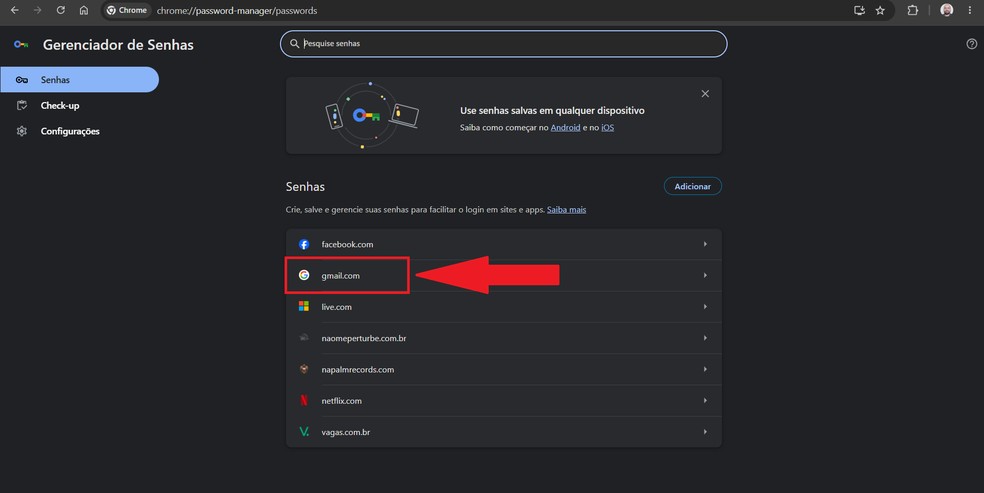The width and height of the screenshot is (984, 493).
Task: Open the napalmrecords.com password entry
Action: (503, 369)
